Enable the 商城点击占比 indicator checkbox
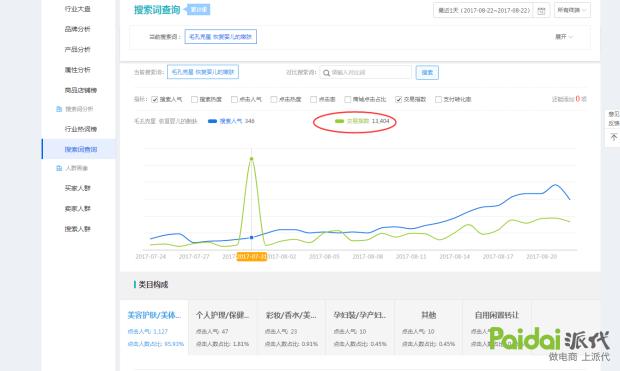Screen dimensions: 620x371 click(x=348, y=99)
